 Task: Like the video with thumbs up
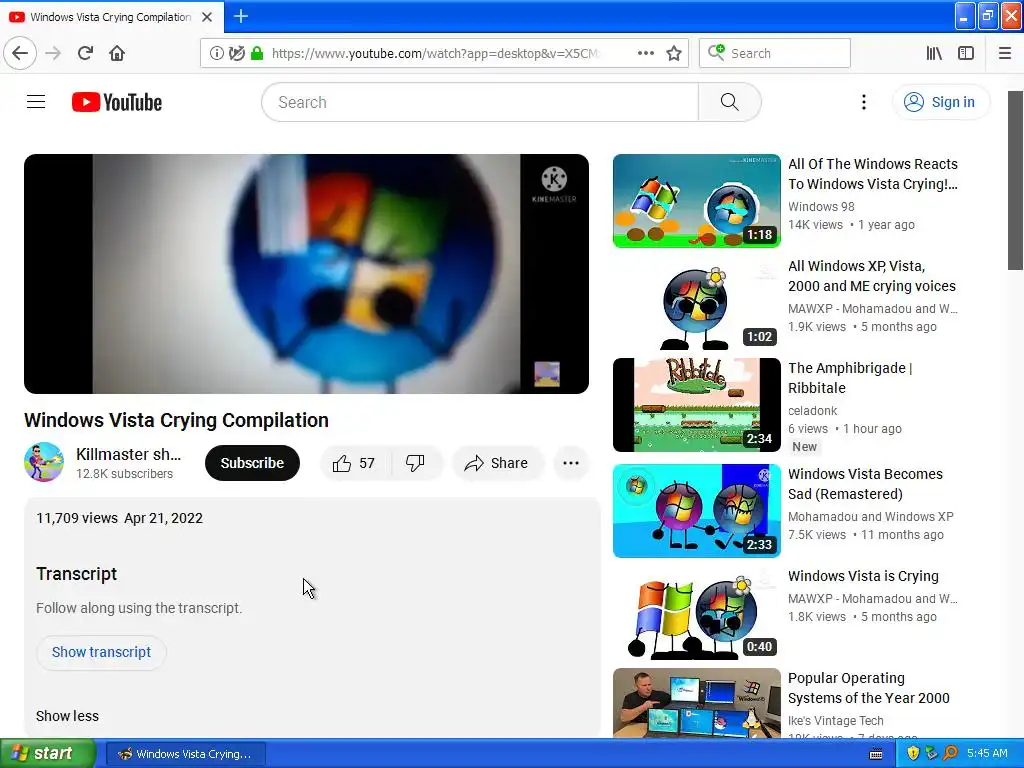(355, 463)
